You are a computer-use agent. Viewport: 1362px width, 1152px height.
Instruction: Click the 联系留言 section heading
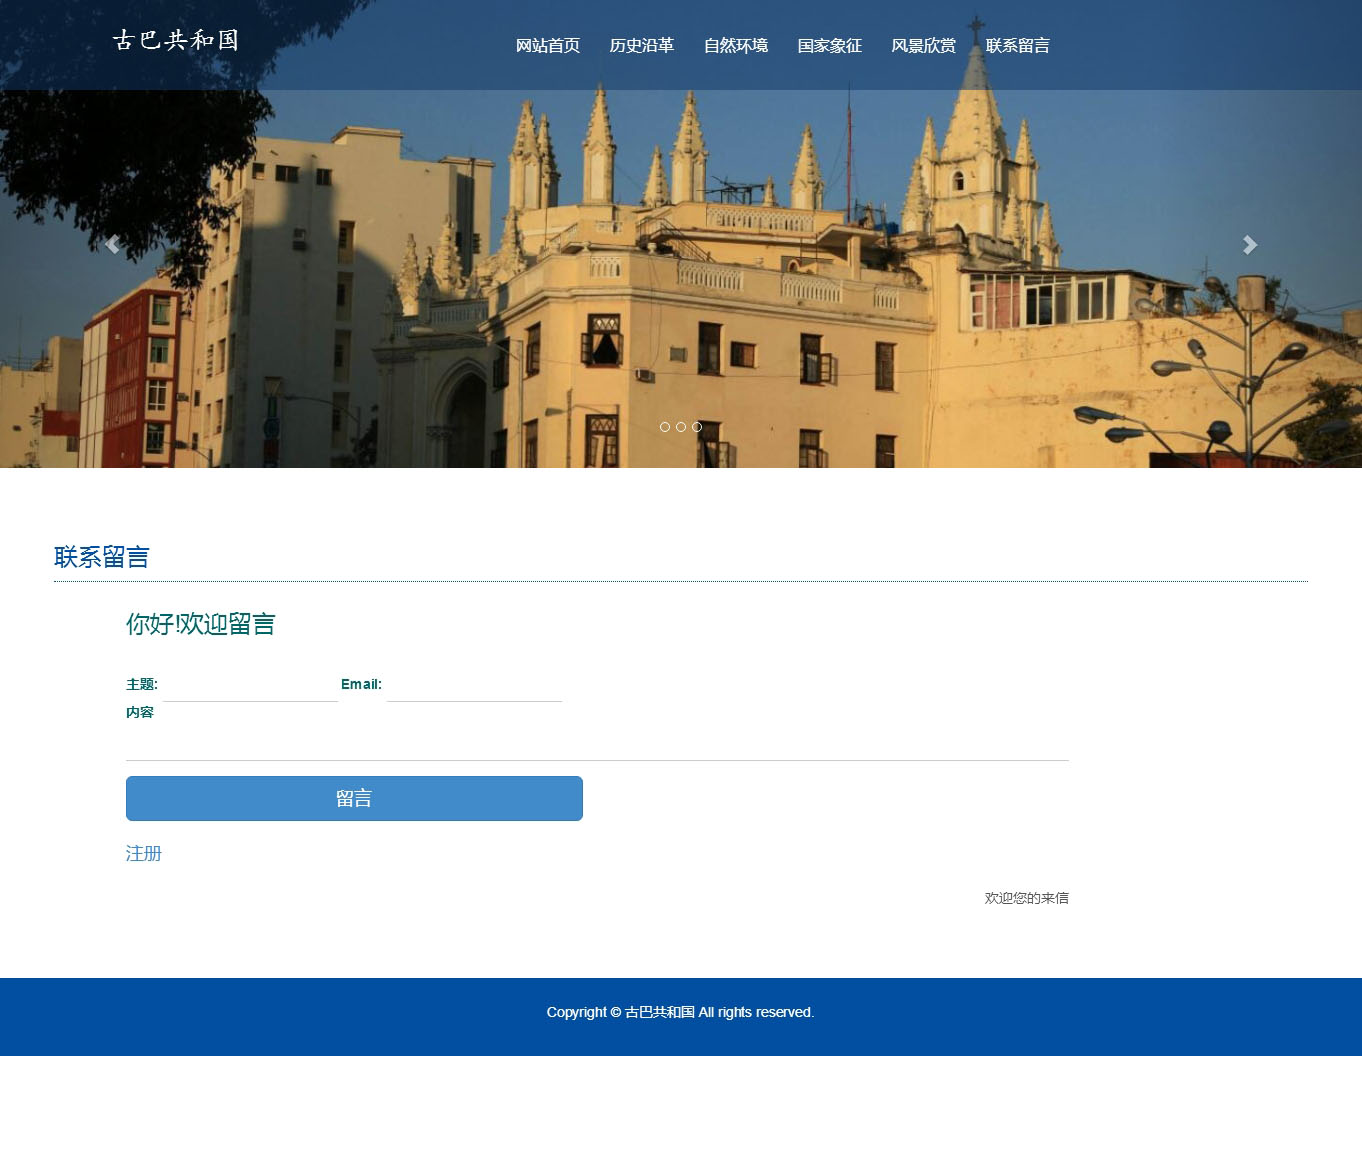tap(102, 557)
